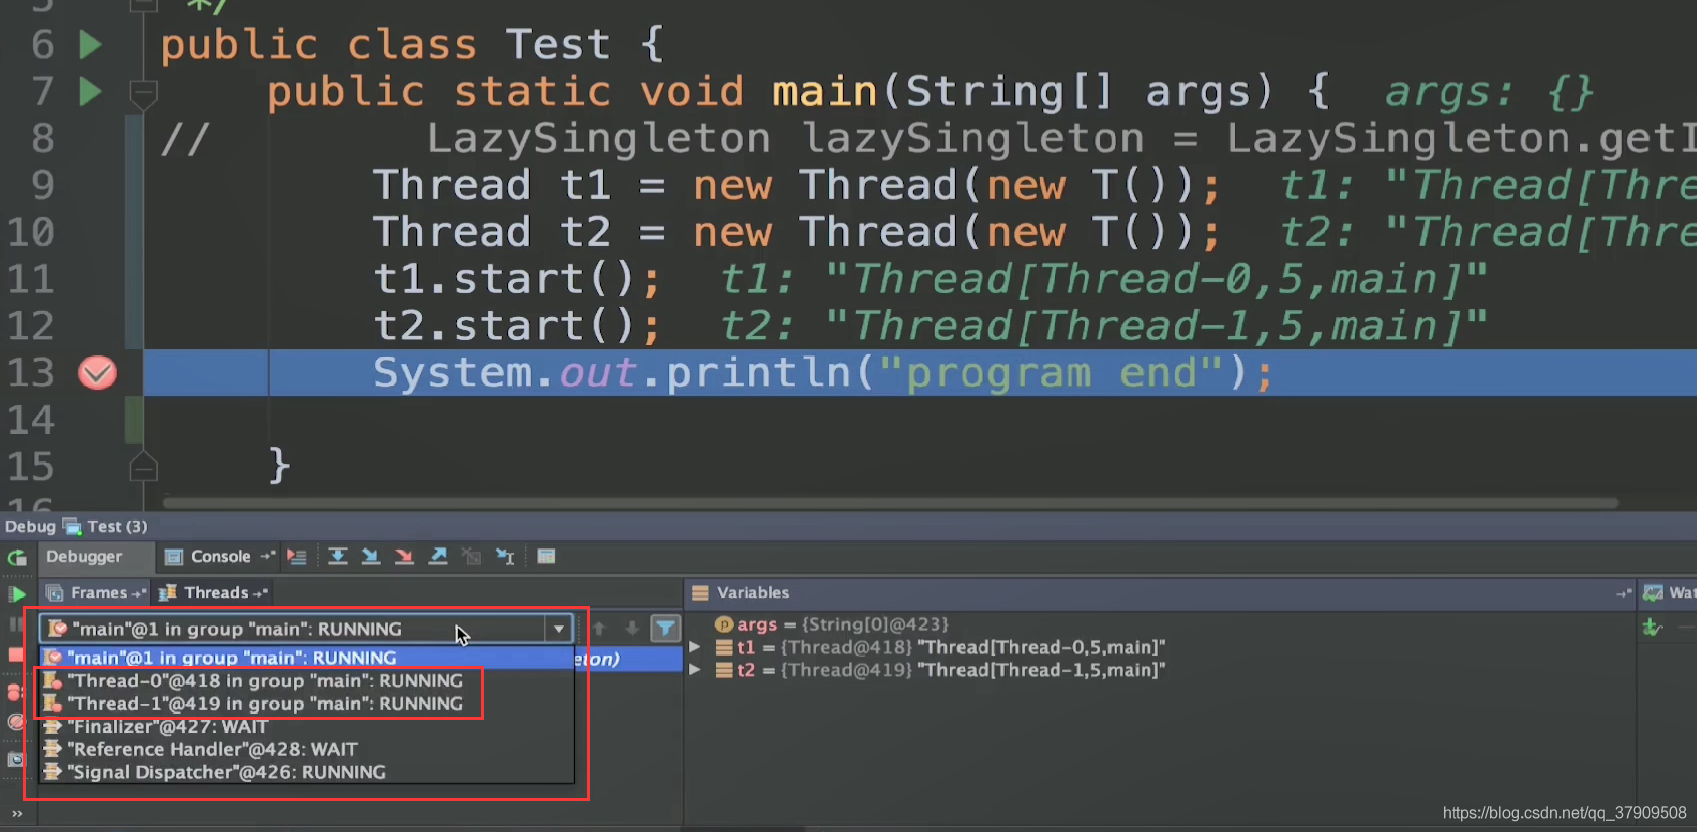1697x832 pixels.
Task: Run main method from the line 7 gutter arrow
Action: (x=91, y=92)
